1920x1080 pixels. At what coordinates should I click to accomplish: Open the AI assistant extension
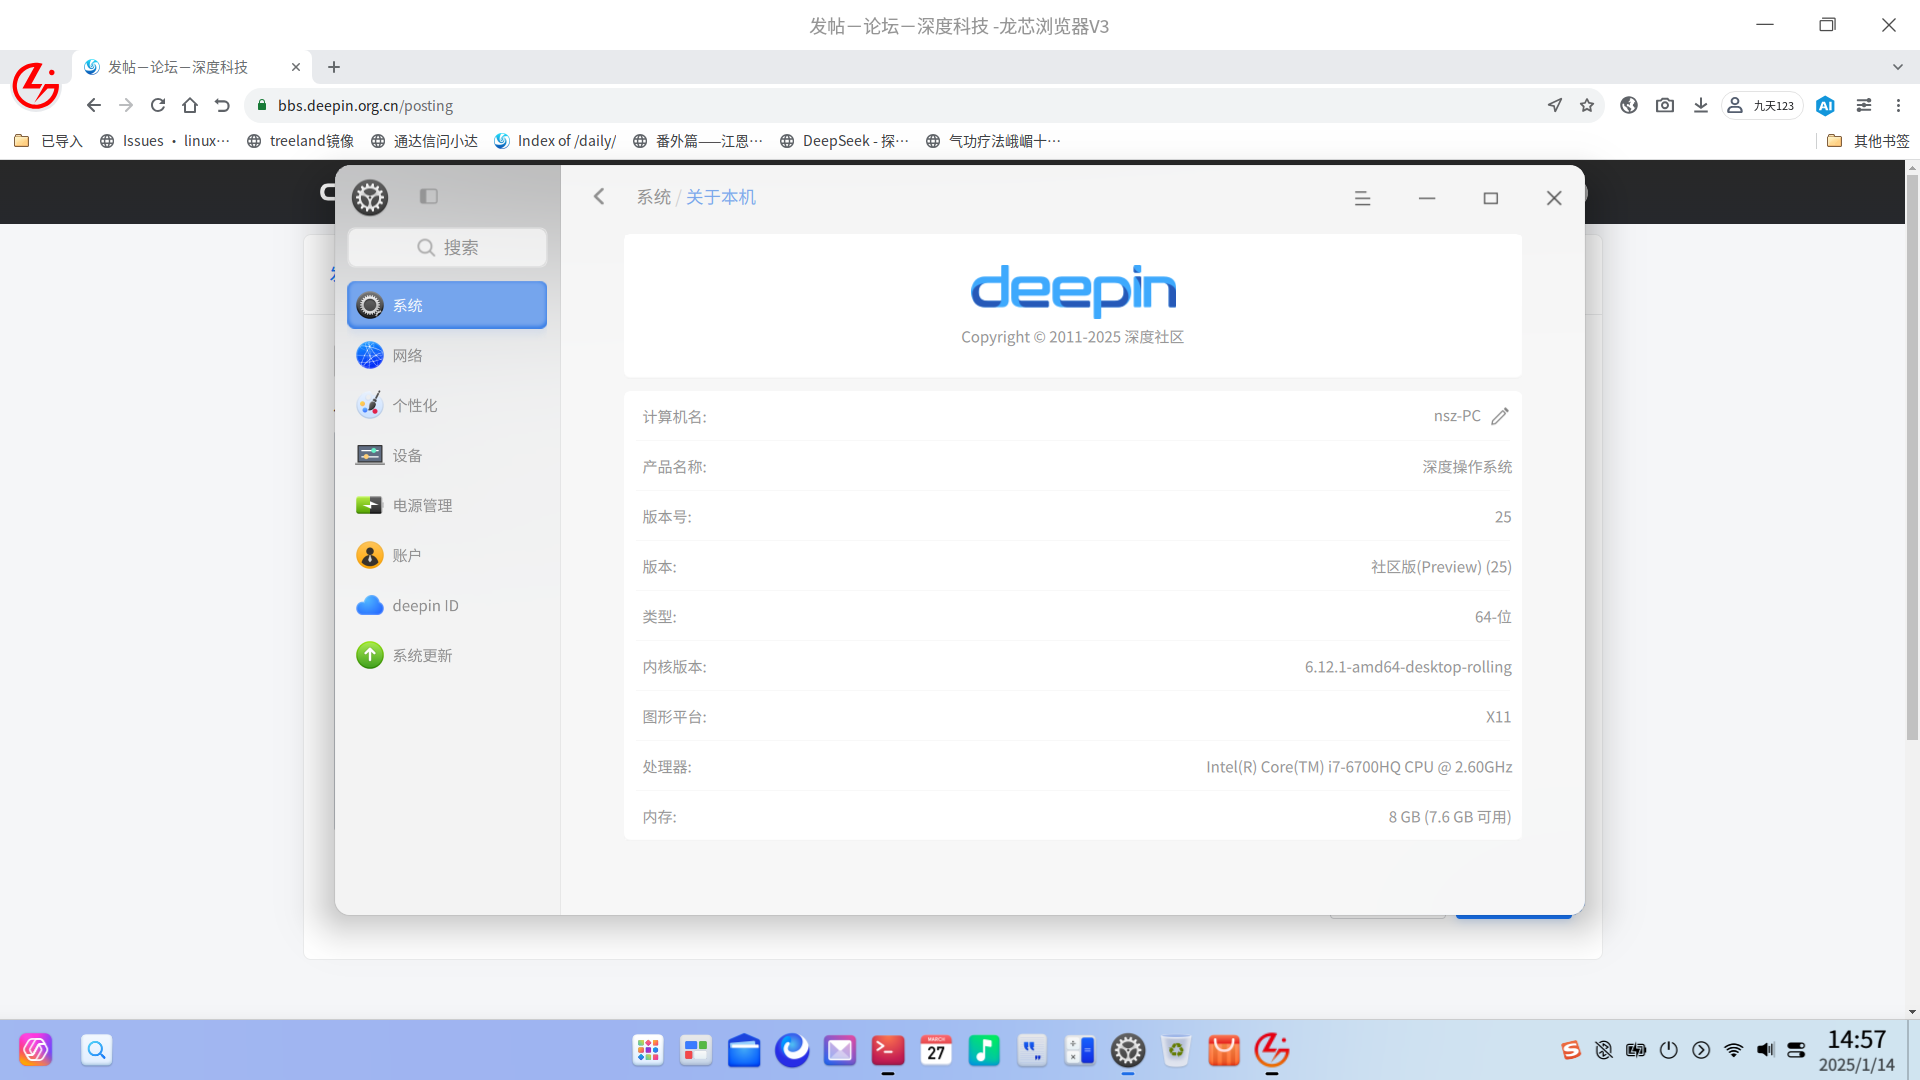[x=1825, y=105]
